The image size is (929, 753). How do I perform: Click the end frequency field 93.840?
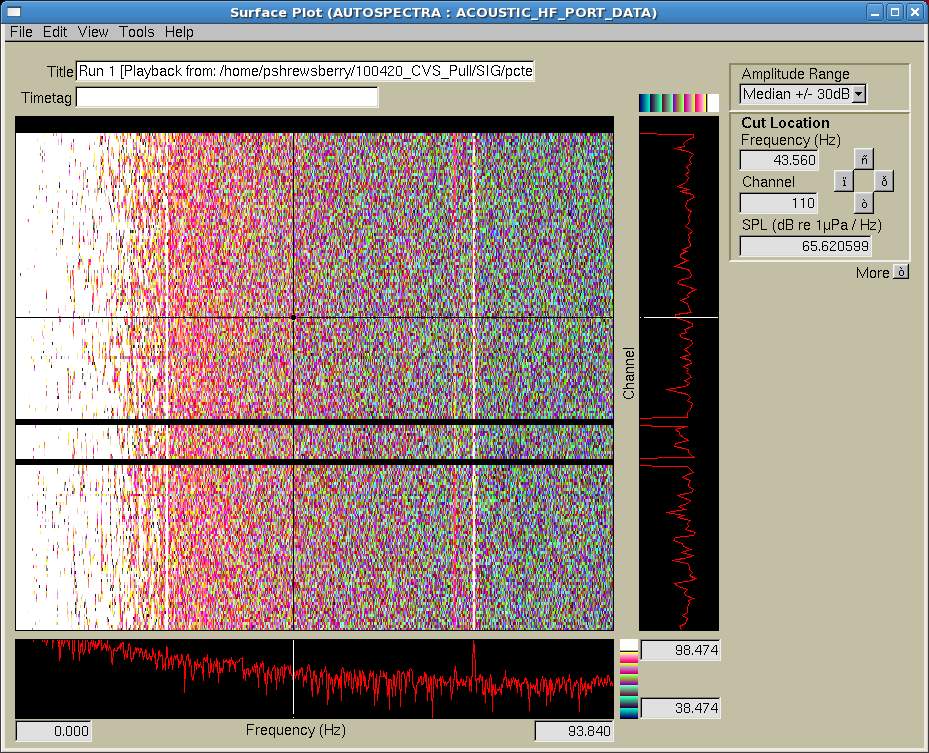(x=574, y=730)
